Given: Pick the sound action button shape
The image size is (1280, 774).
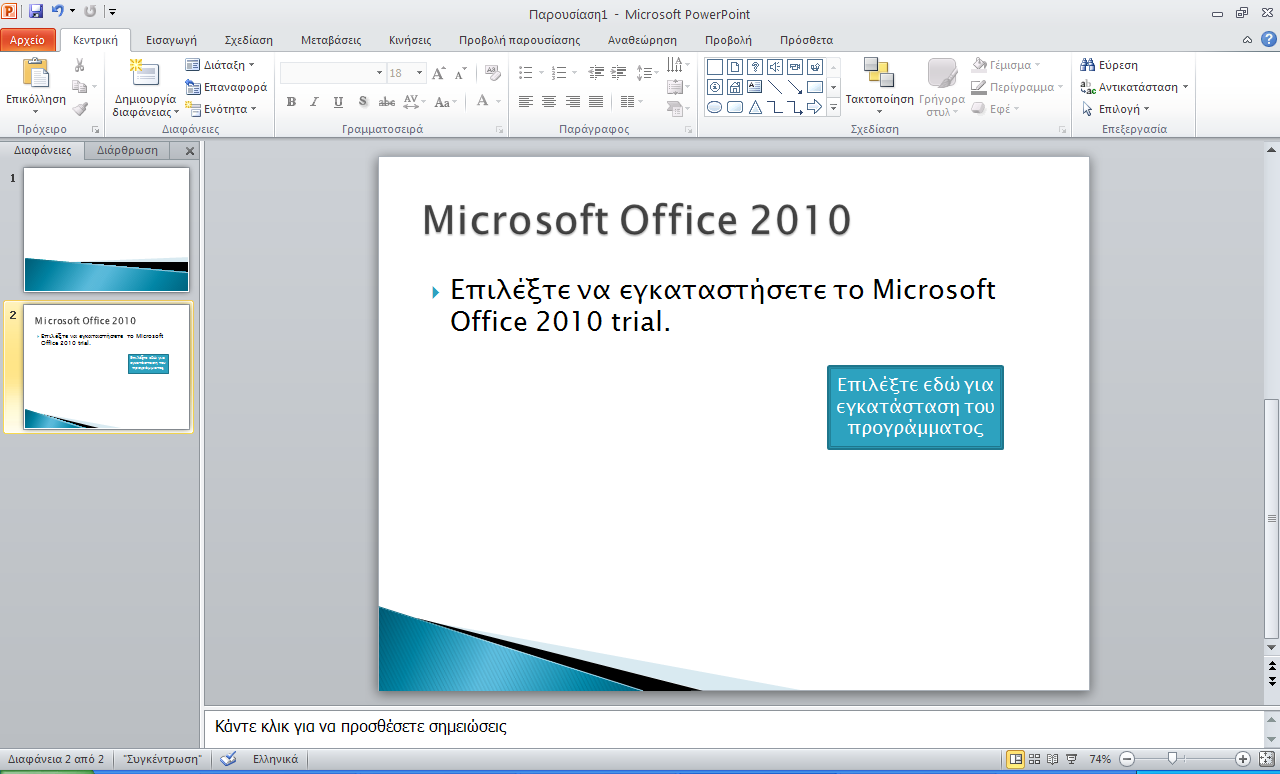Looking at the screenshot, I should (775, 67).
